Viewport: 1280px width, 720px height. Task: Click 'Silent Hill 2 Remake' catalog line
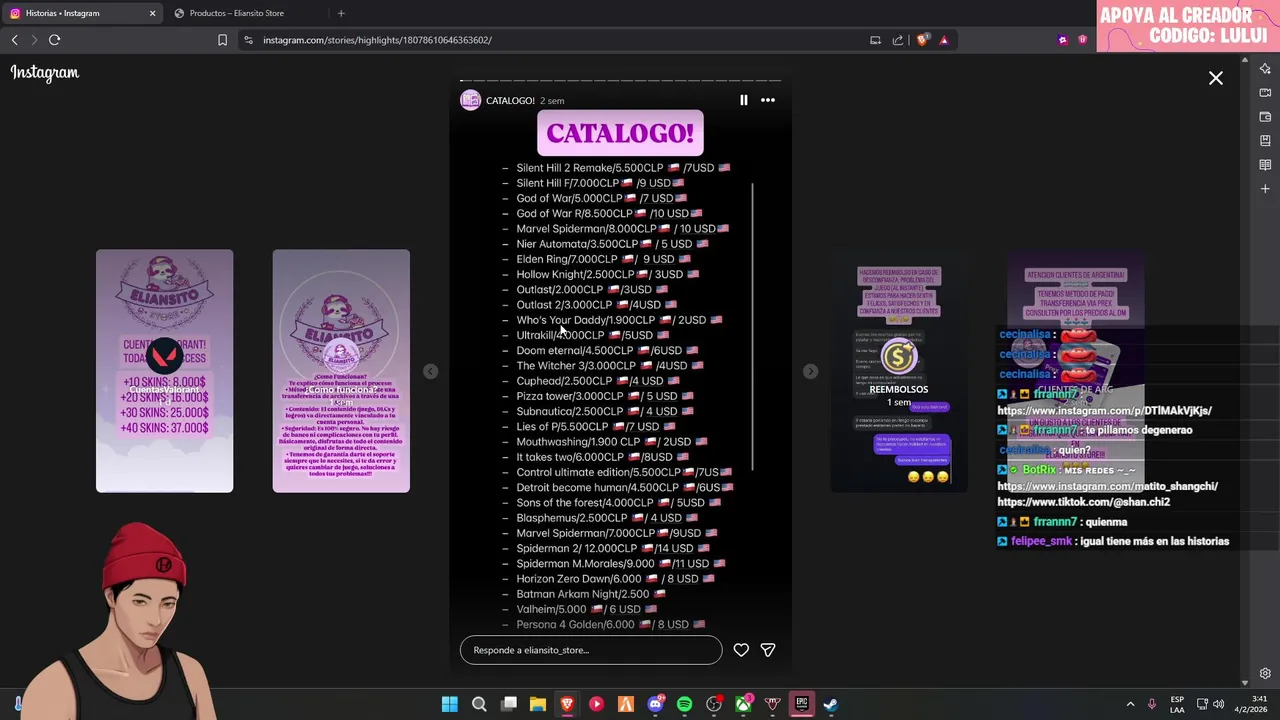(x=623, y=168)
